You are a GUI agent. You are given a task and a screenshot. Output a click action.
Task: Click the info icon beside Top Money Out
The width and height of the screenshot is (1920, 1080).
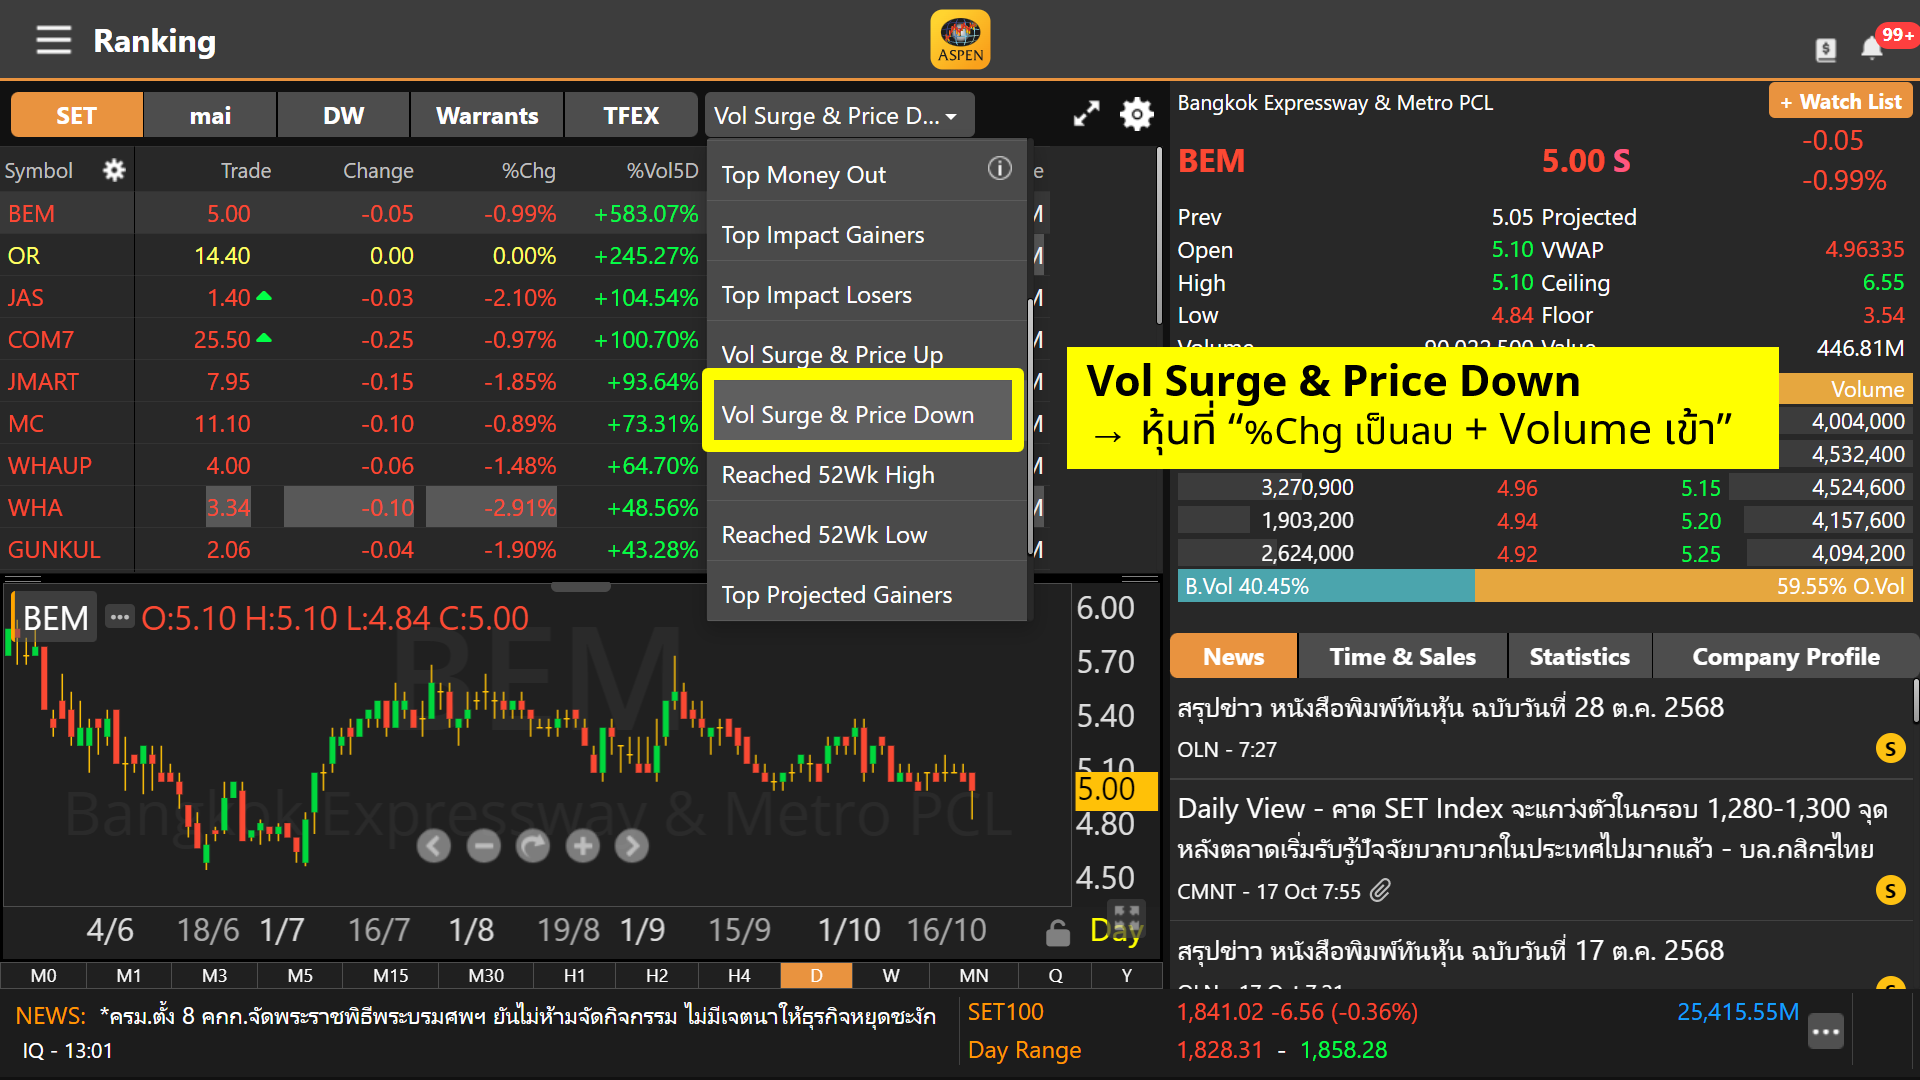(x=999, y=168)
